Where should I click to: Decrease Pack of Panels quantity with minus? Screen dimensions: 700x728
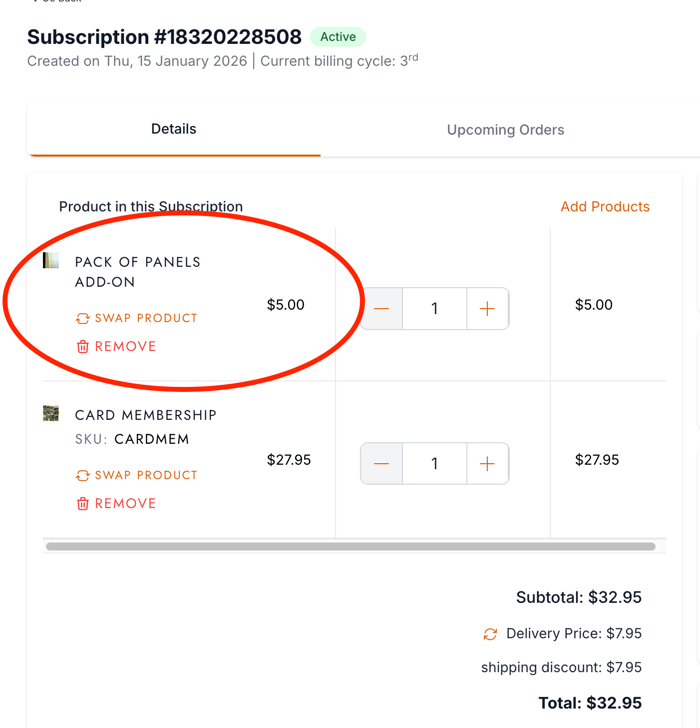coord(382,309)
